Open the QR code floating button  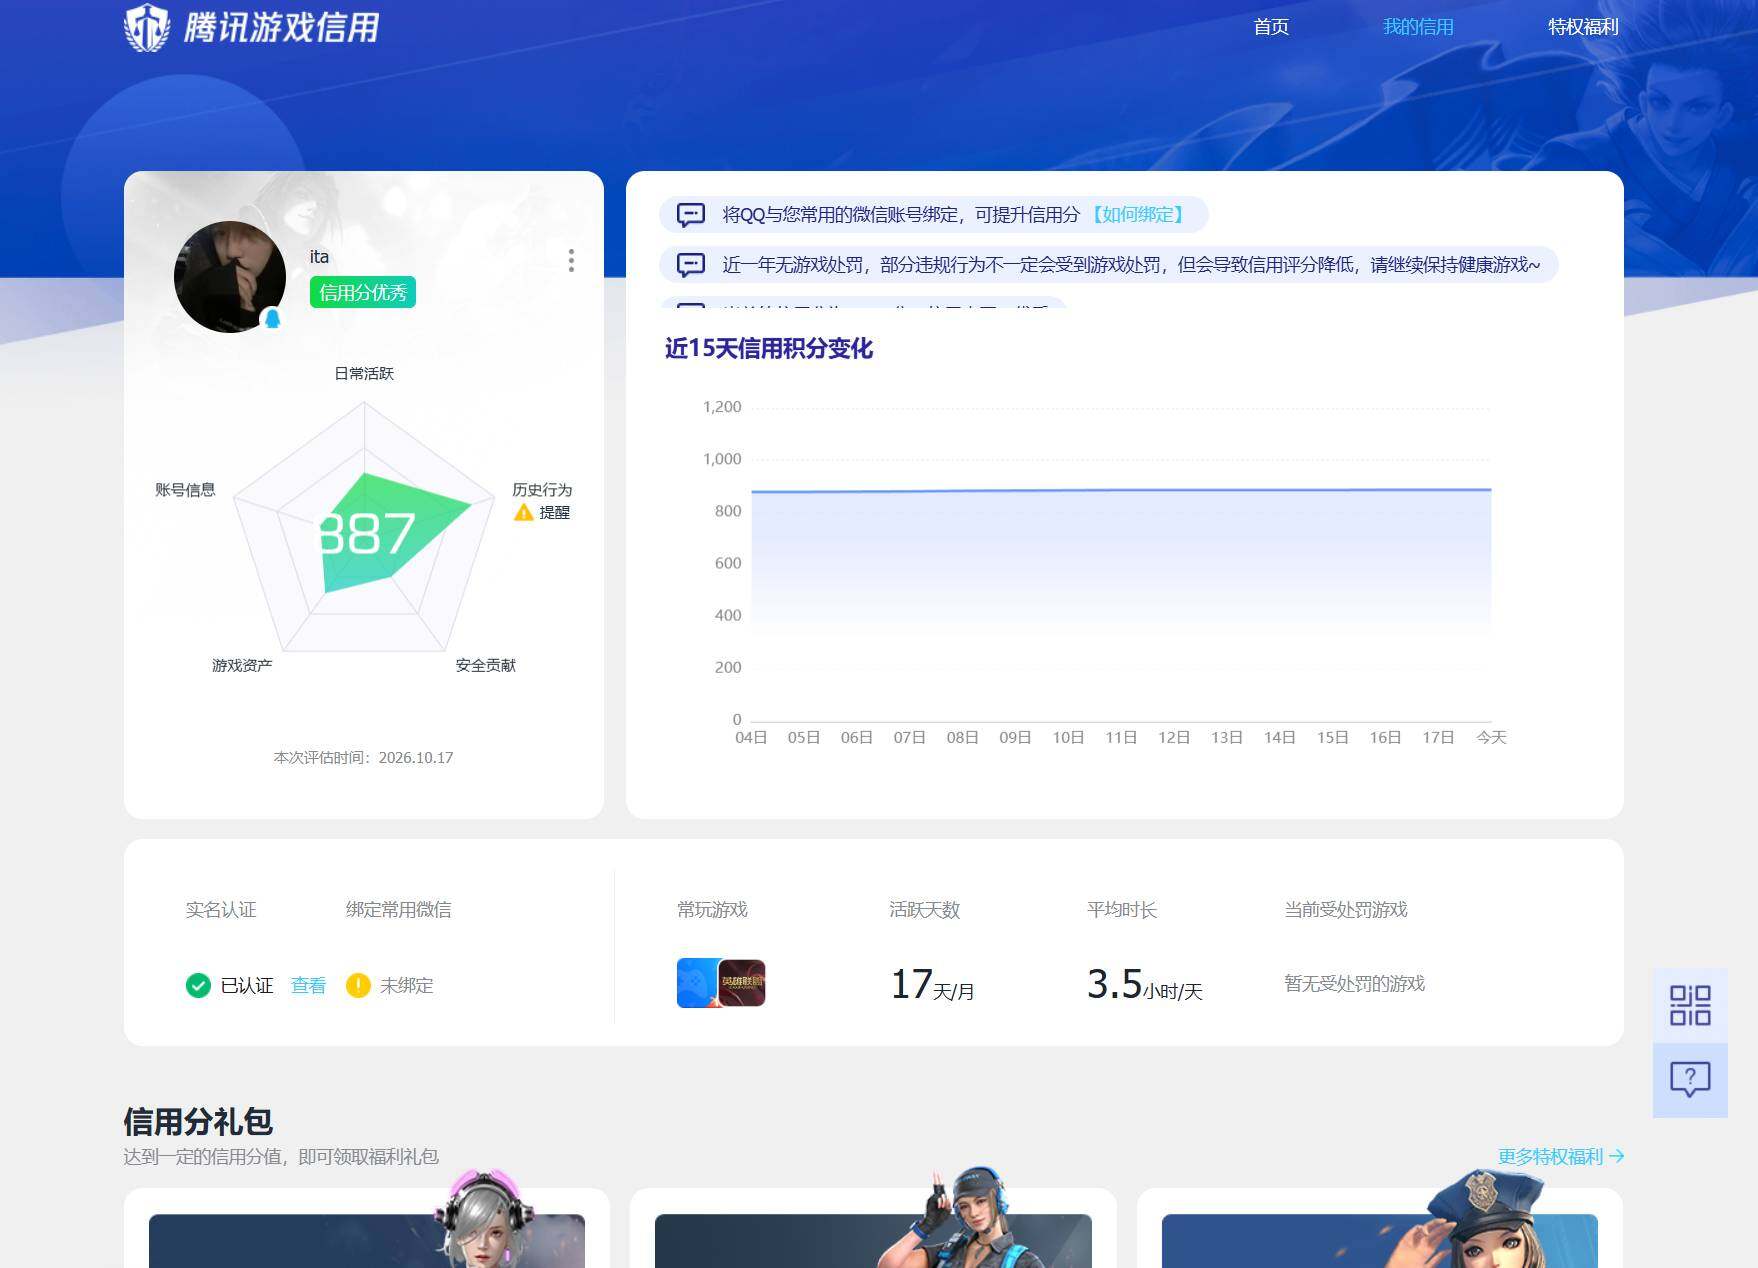[1690, 1005]
